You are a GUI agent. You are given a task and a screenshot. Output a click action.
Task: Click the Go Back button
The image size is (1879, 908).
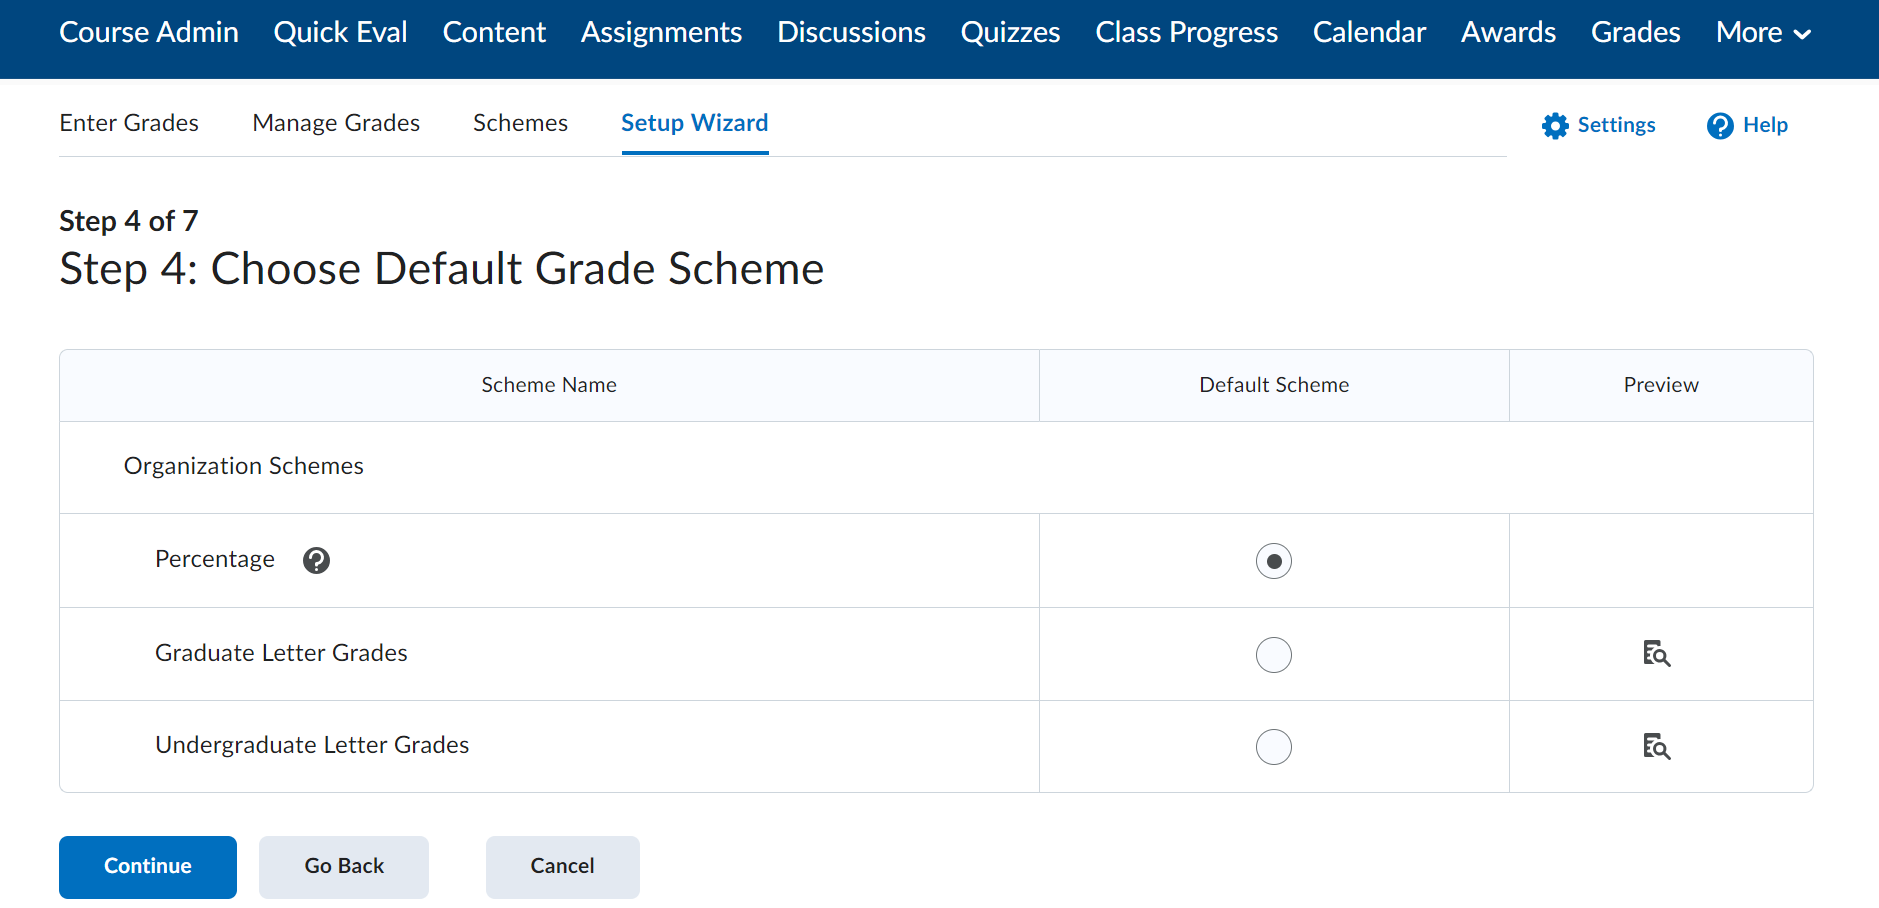pyautogui.click(x=343, y=866)
